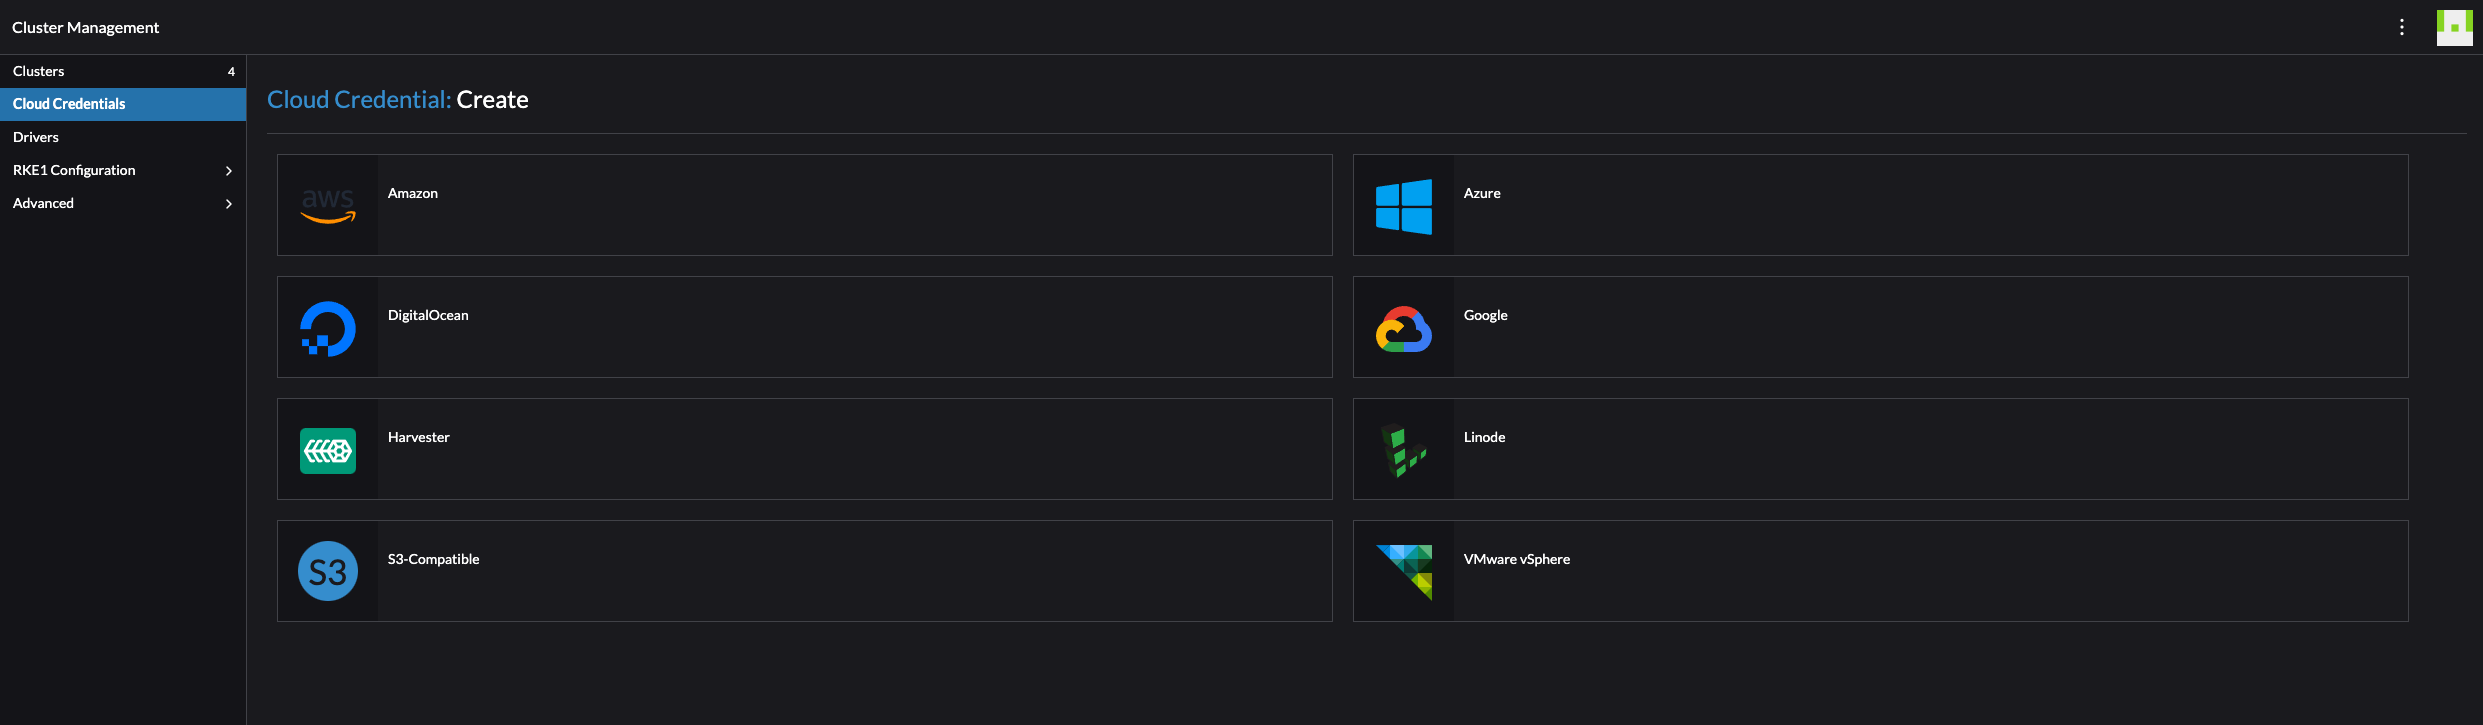Open Drivers in the sidebar

click(123, 137)
